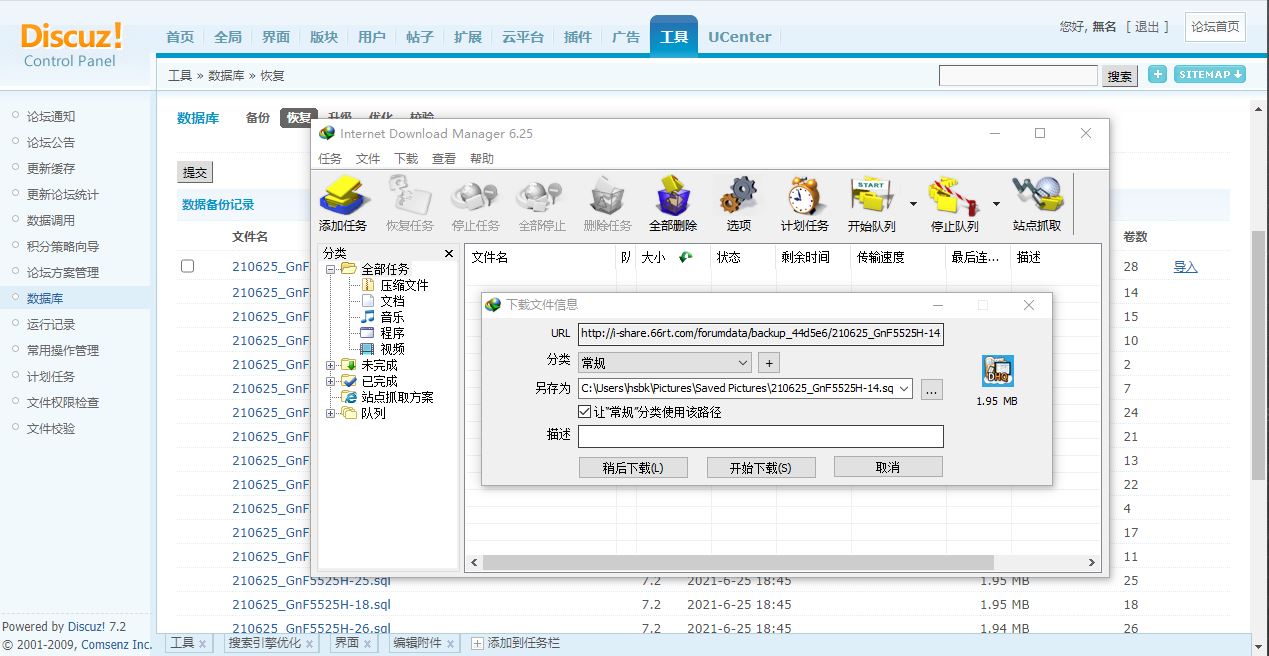Click the Discuz search input box
The height and width of the screenshot is (656, 1269).
(x=1018, y=76)
